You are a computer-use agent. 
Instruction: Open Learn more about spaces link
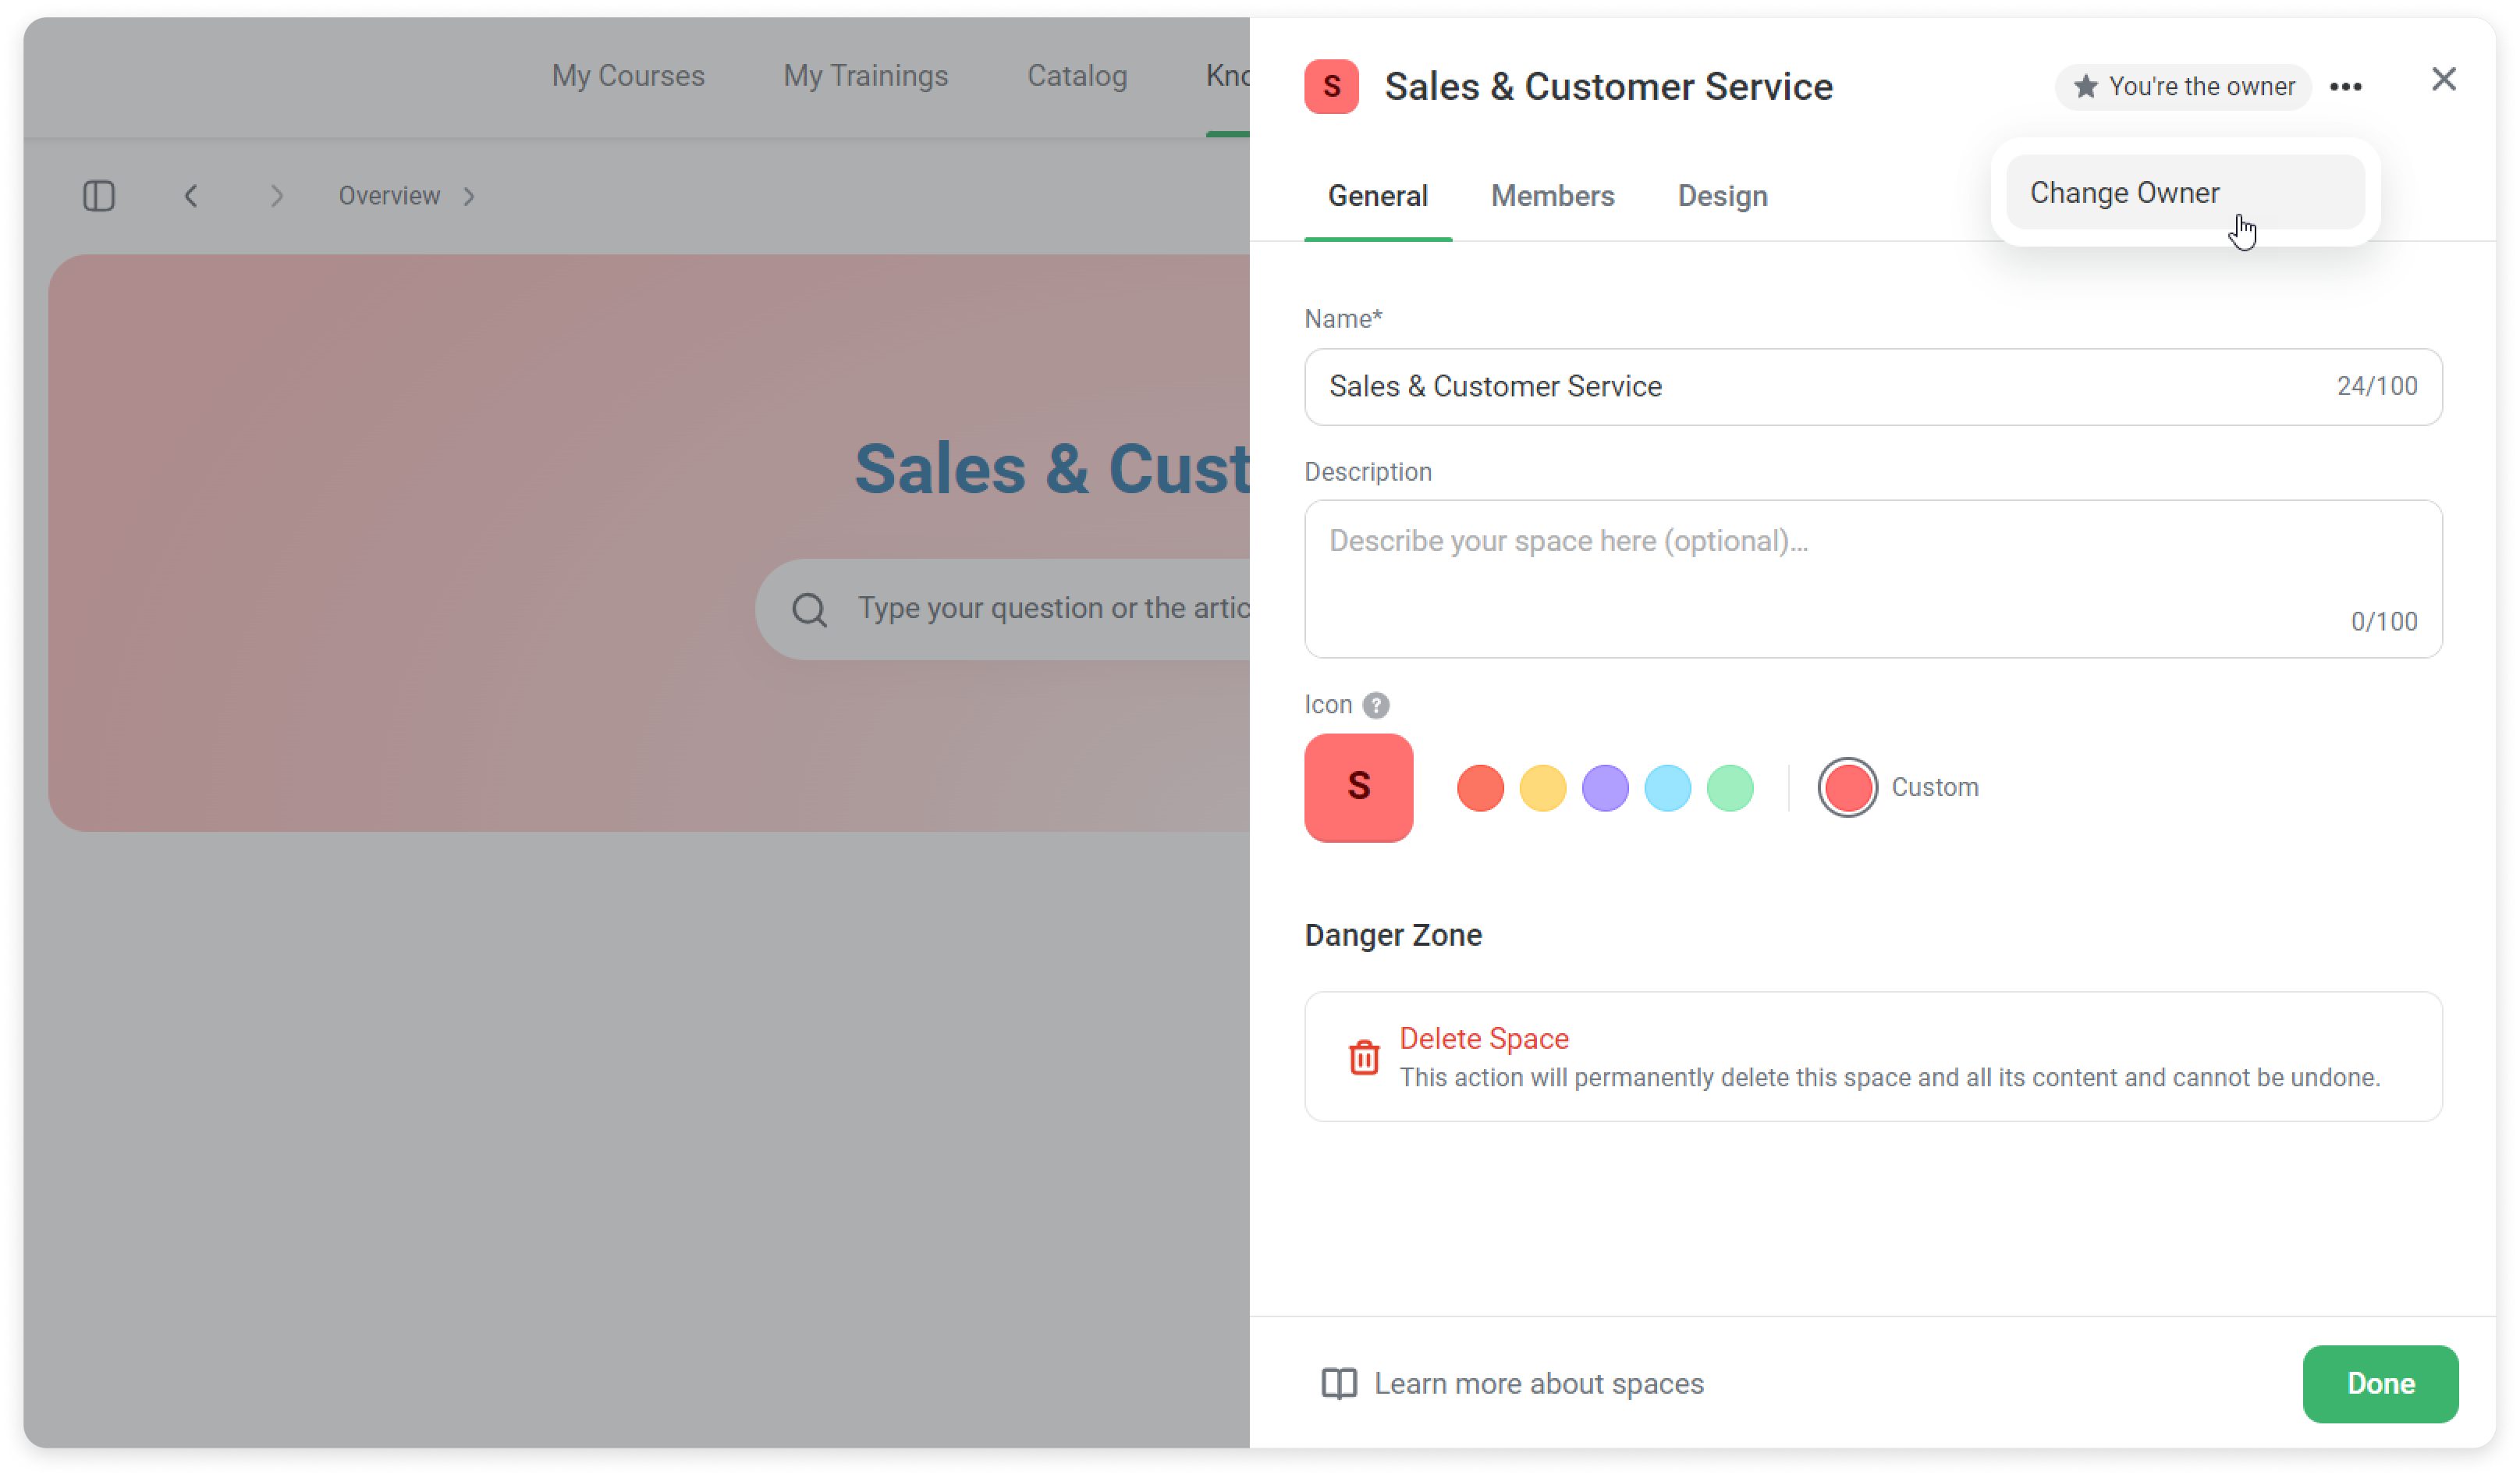point(1538,1384)
